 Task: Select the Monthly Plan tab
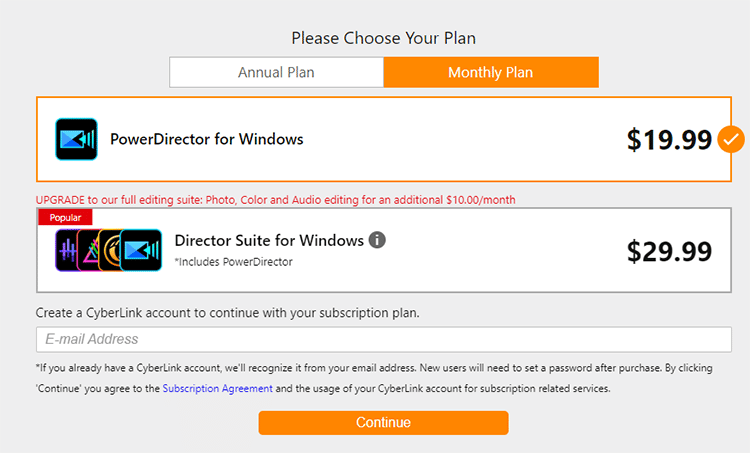coord(490,72)
